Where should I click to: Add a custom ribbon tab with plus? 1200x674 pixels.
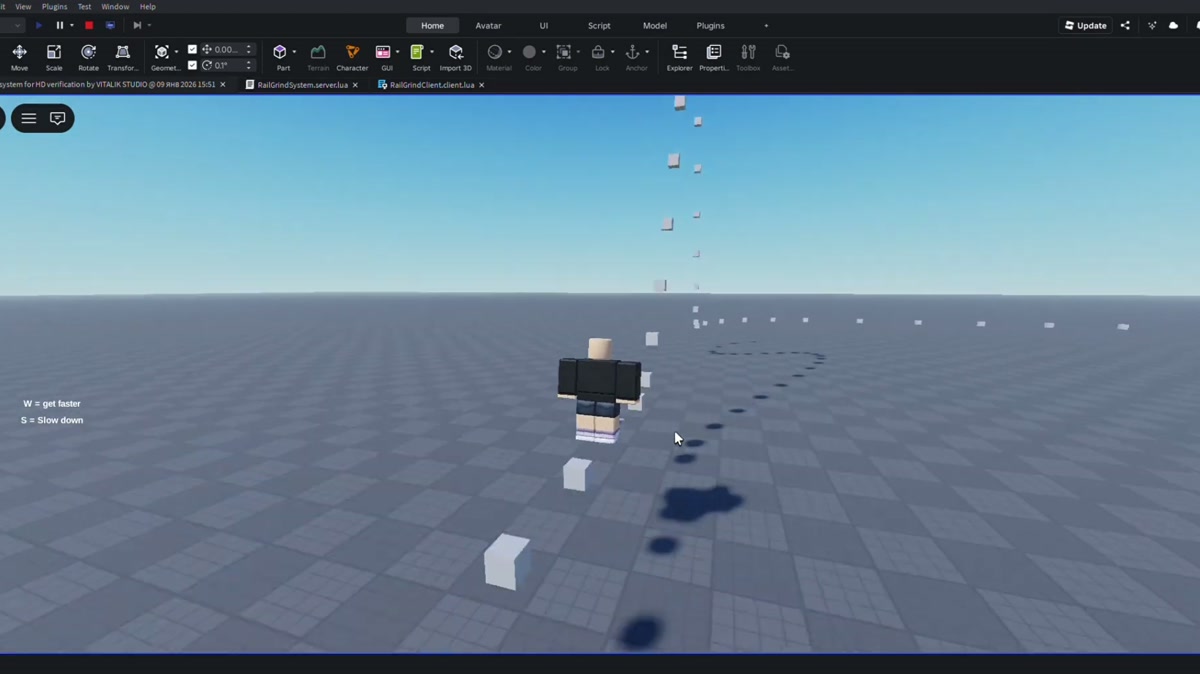tap(767, 26)
